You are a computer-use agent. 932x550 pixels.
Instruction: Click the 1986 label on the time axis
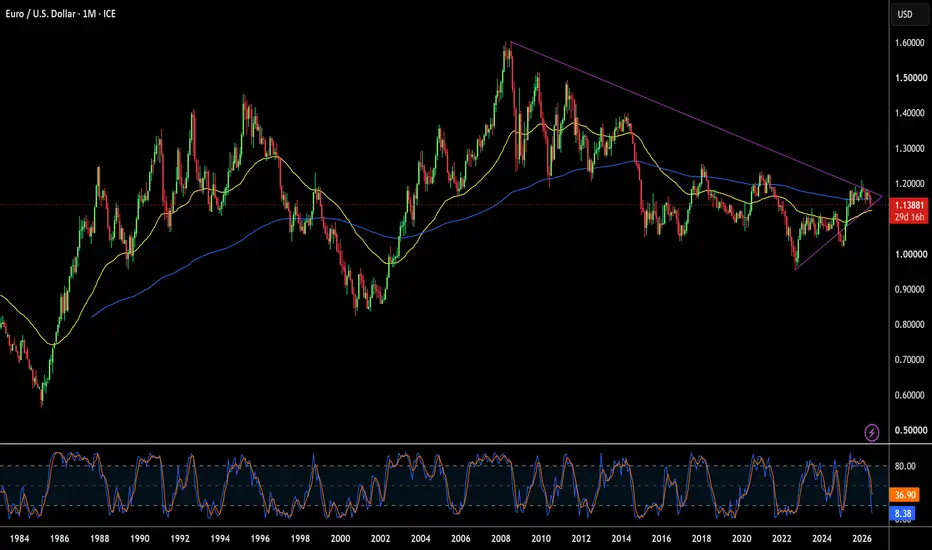[59, 539]
